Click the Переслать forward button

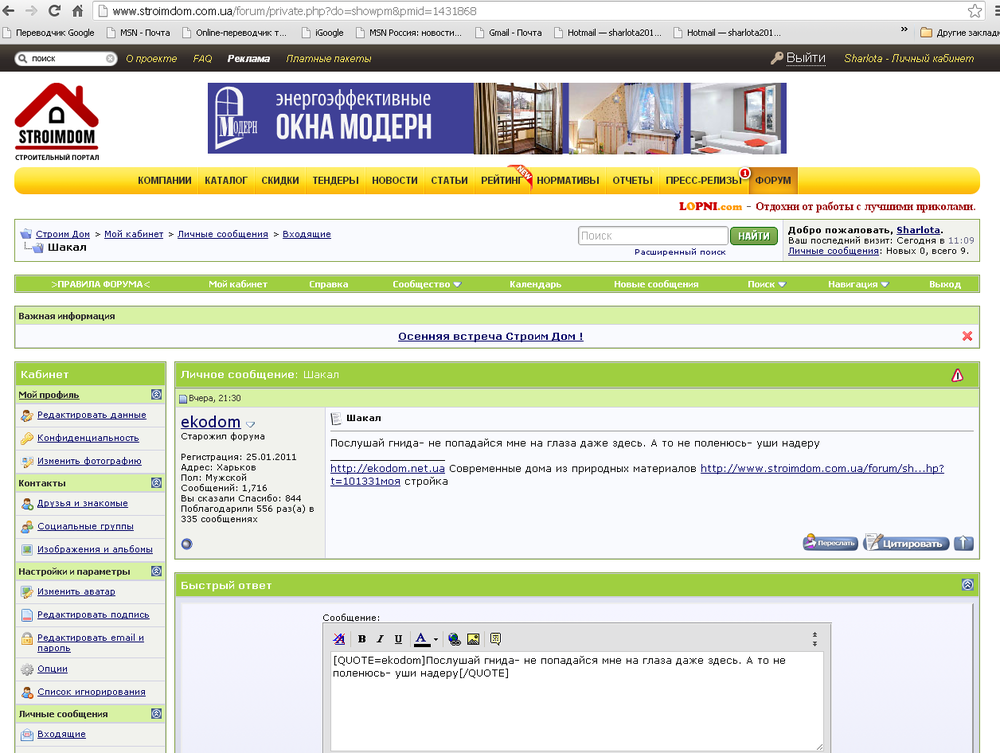pos(830,543)
